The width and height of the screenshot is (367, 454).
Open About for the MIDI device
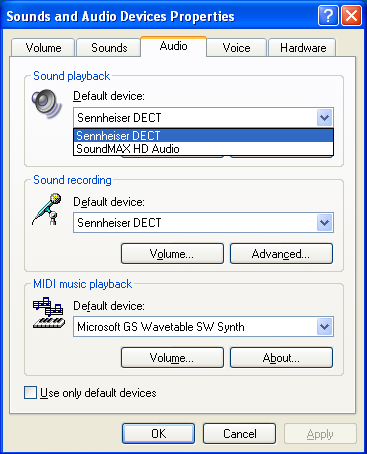[x=281, y=358]
